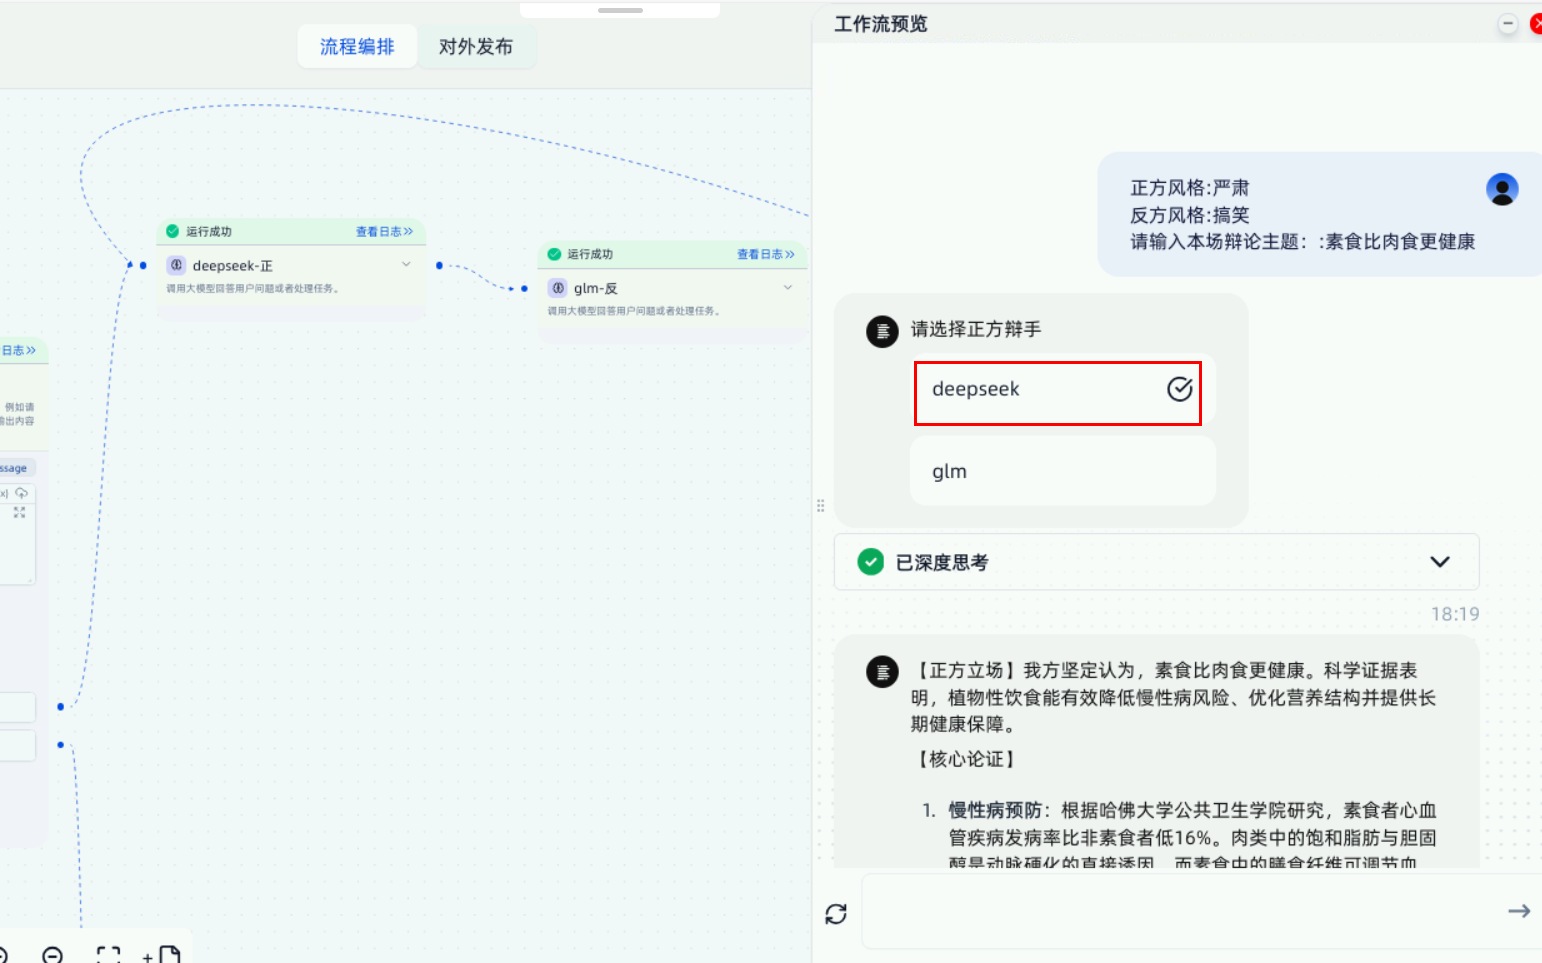Viewport: 1542px width, 963px height.
Task: Click the 【核心论证】 heading
Action: [x=967, y=759]
